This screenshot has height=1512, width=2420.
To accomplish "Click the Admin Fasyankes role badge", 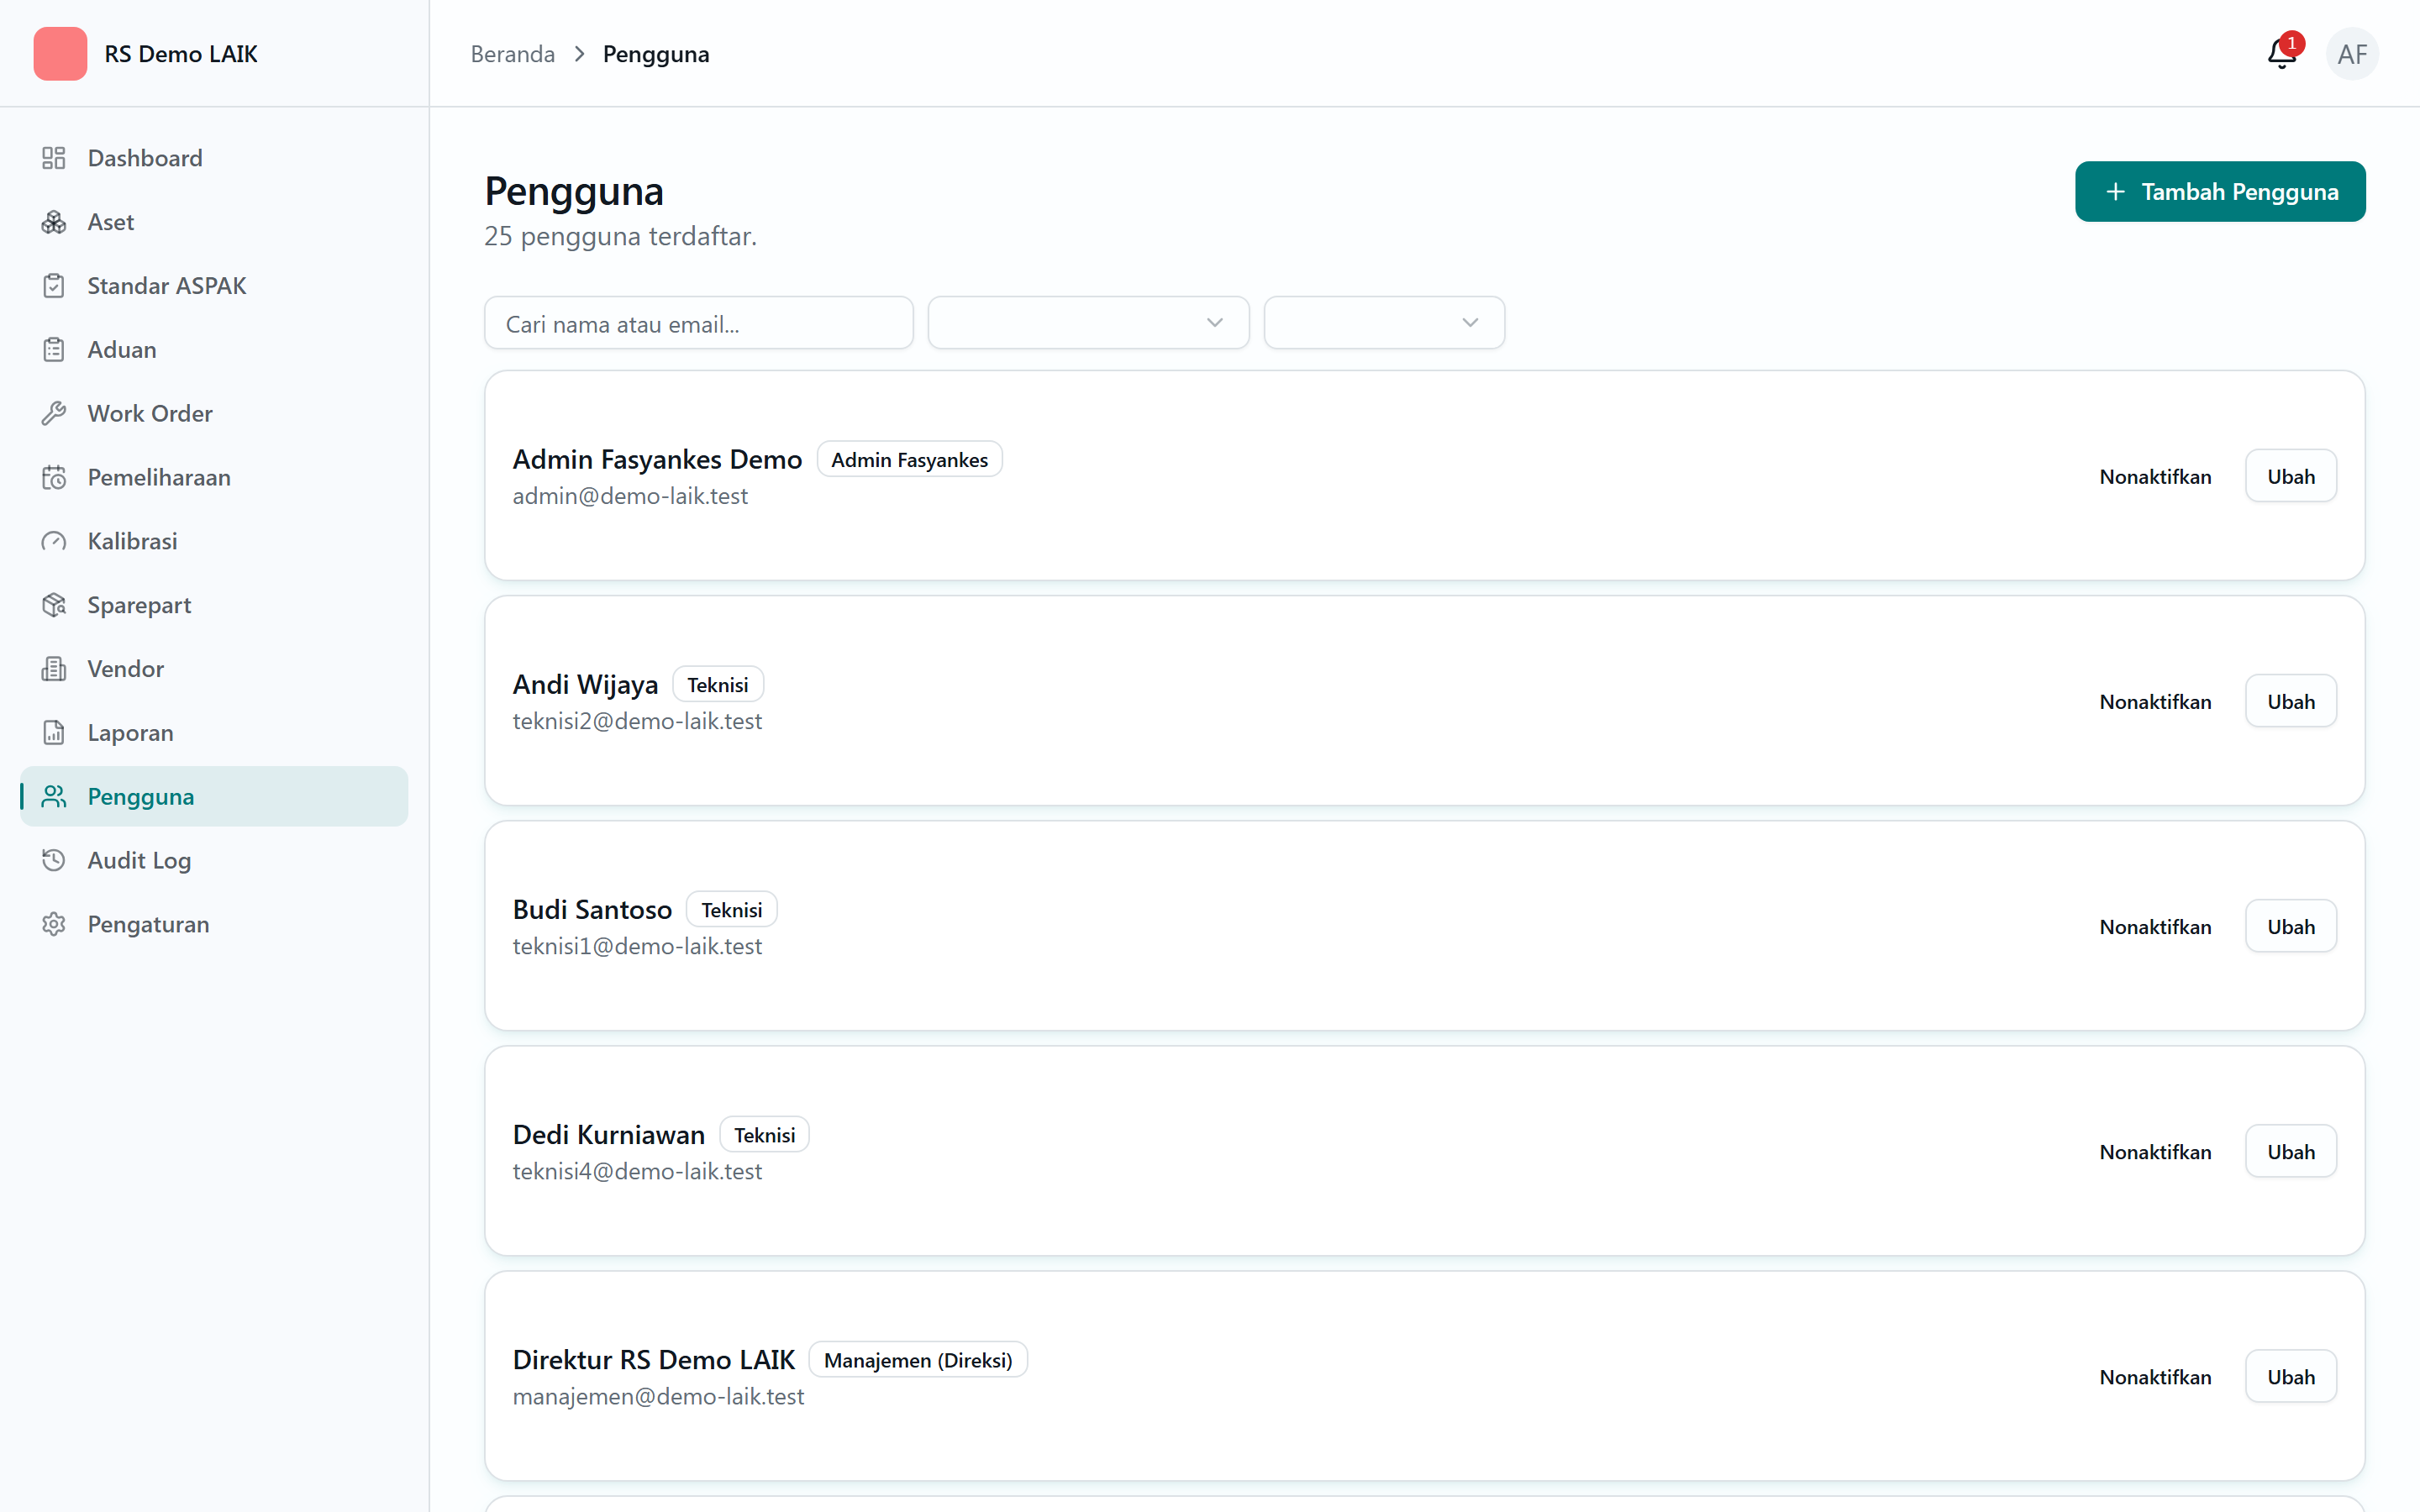I will pyautogui.click(x=909, y=459).
